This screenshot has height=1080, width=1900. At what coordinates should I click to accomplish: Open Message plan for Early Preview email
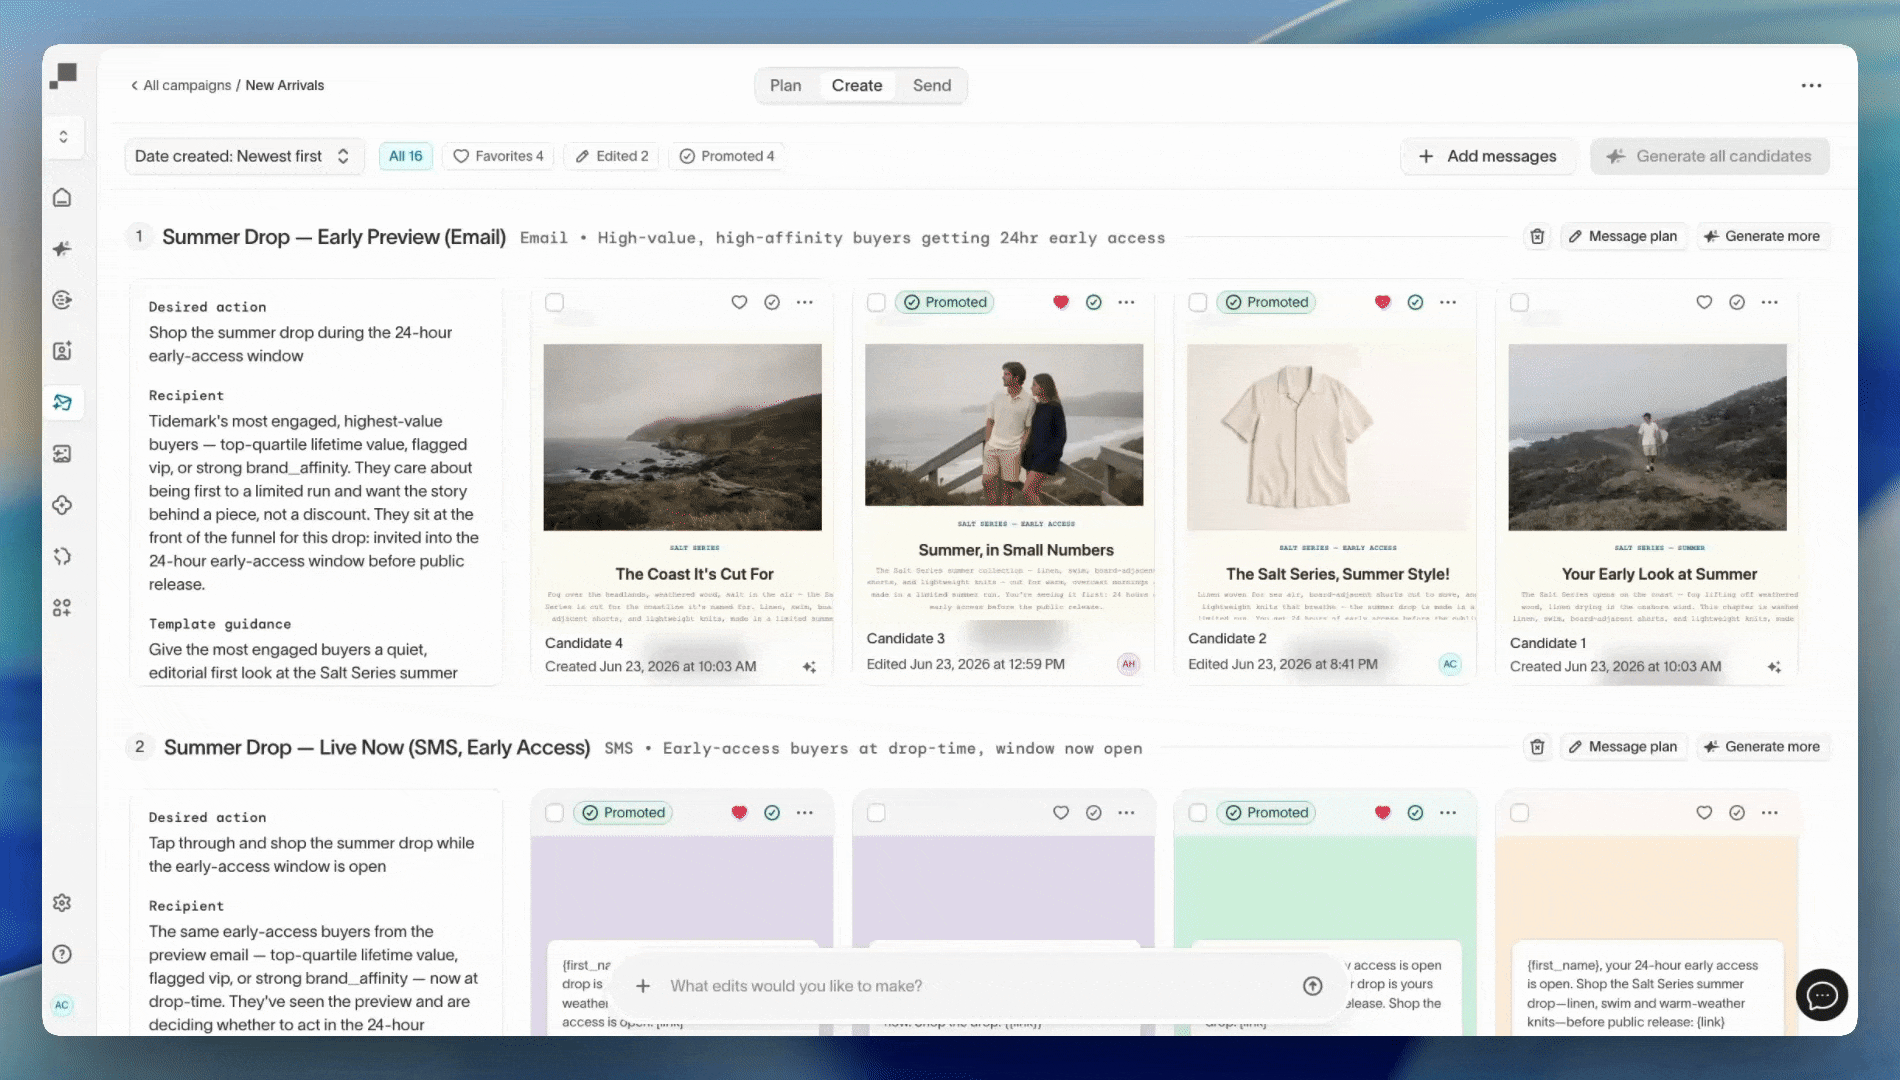pos(1623,236)
